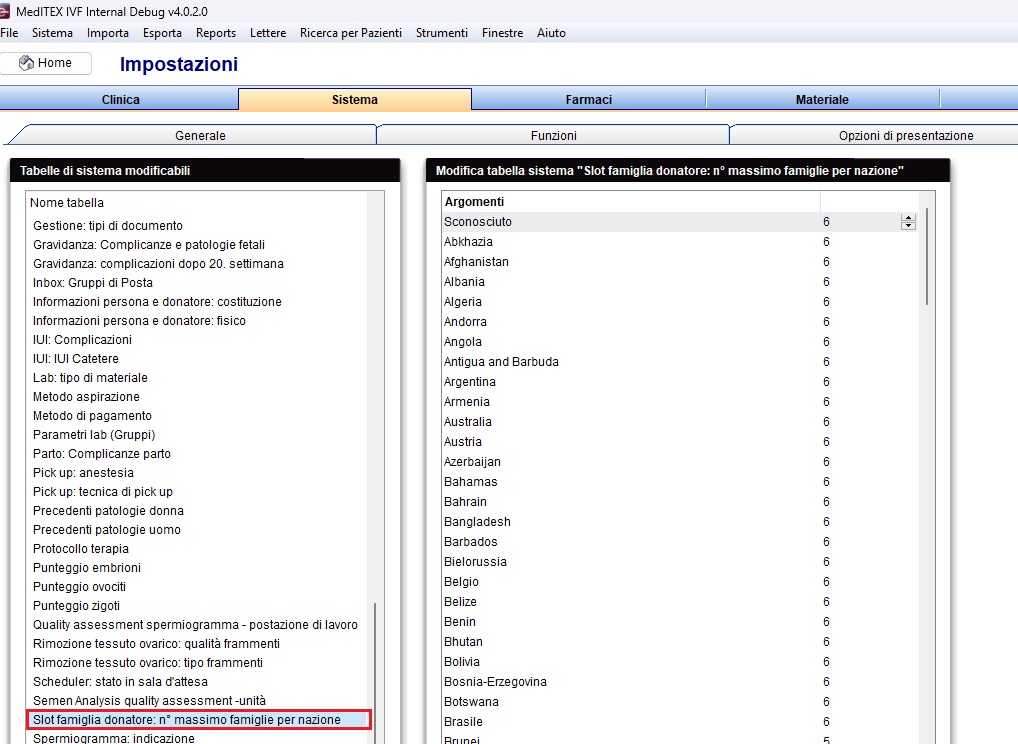Open the File menu
The width and height of the screenshot is (1018, 744).
[9, 32]
